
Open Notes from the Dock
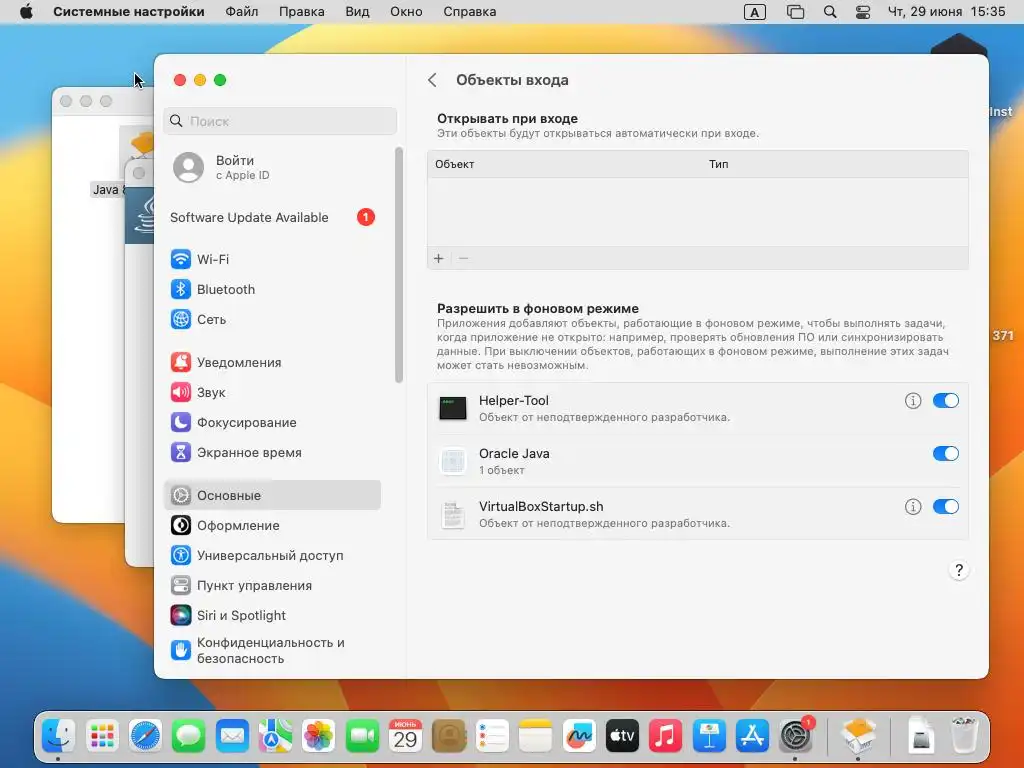(536, 736)
